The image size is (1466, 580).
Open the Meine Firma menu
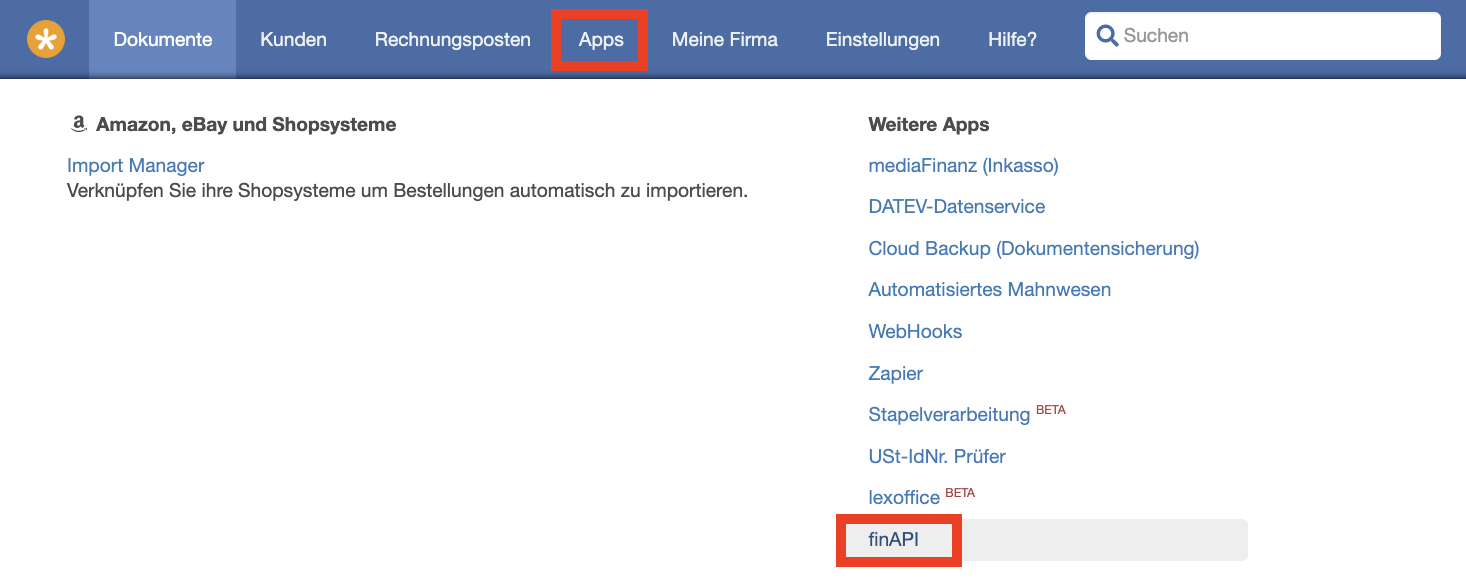coord(725,39)
